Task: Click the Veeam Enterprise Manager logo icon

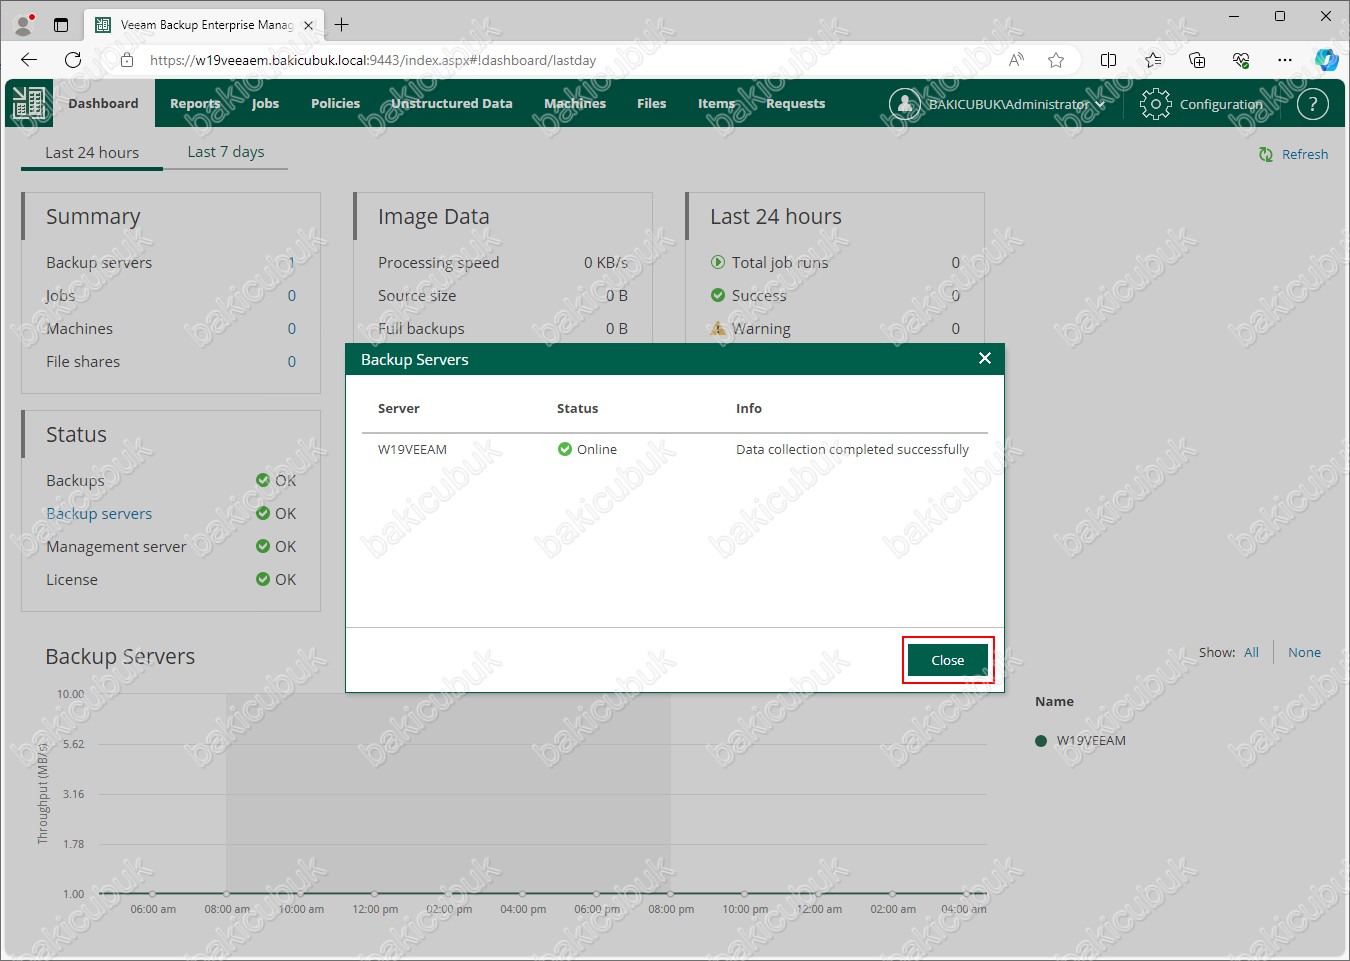Action: click(30, 103)
